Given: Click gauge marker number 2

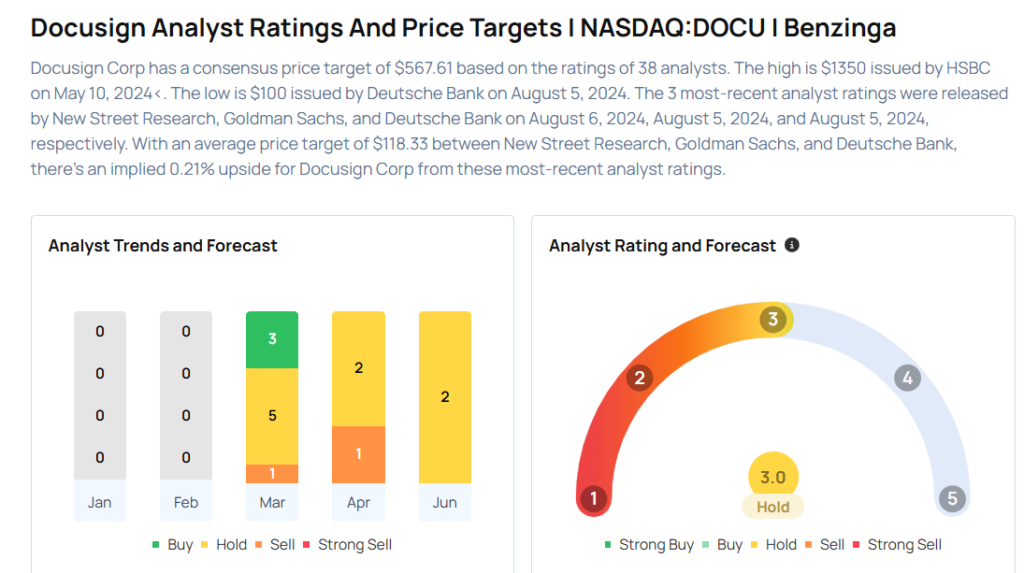Looking at the screenshot, I should coord(639,378).
